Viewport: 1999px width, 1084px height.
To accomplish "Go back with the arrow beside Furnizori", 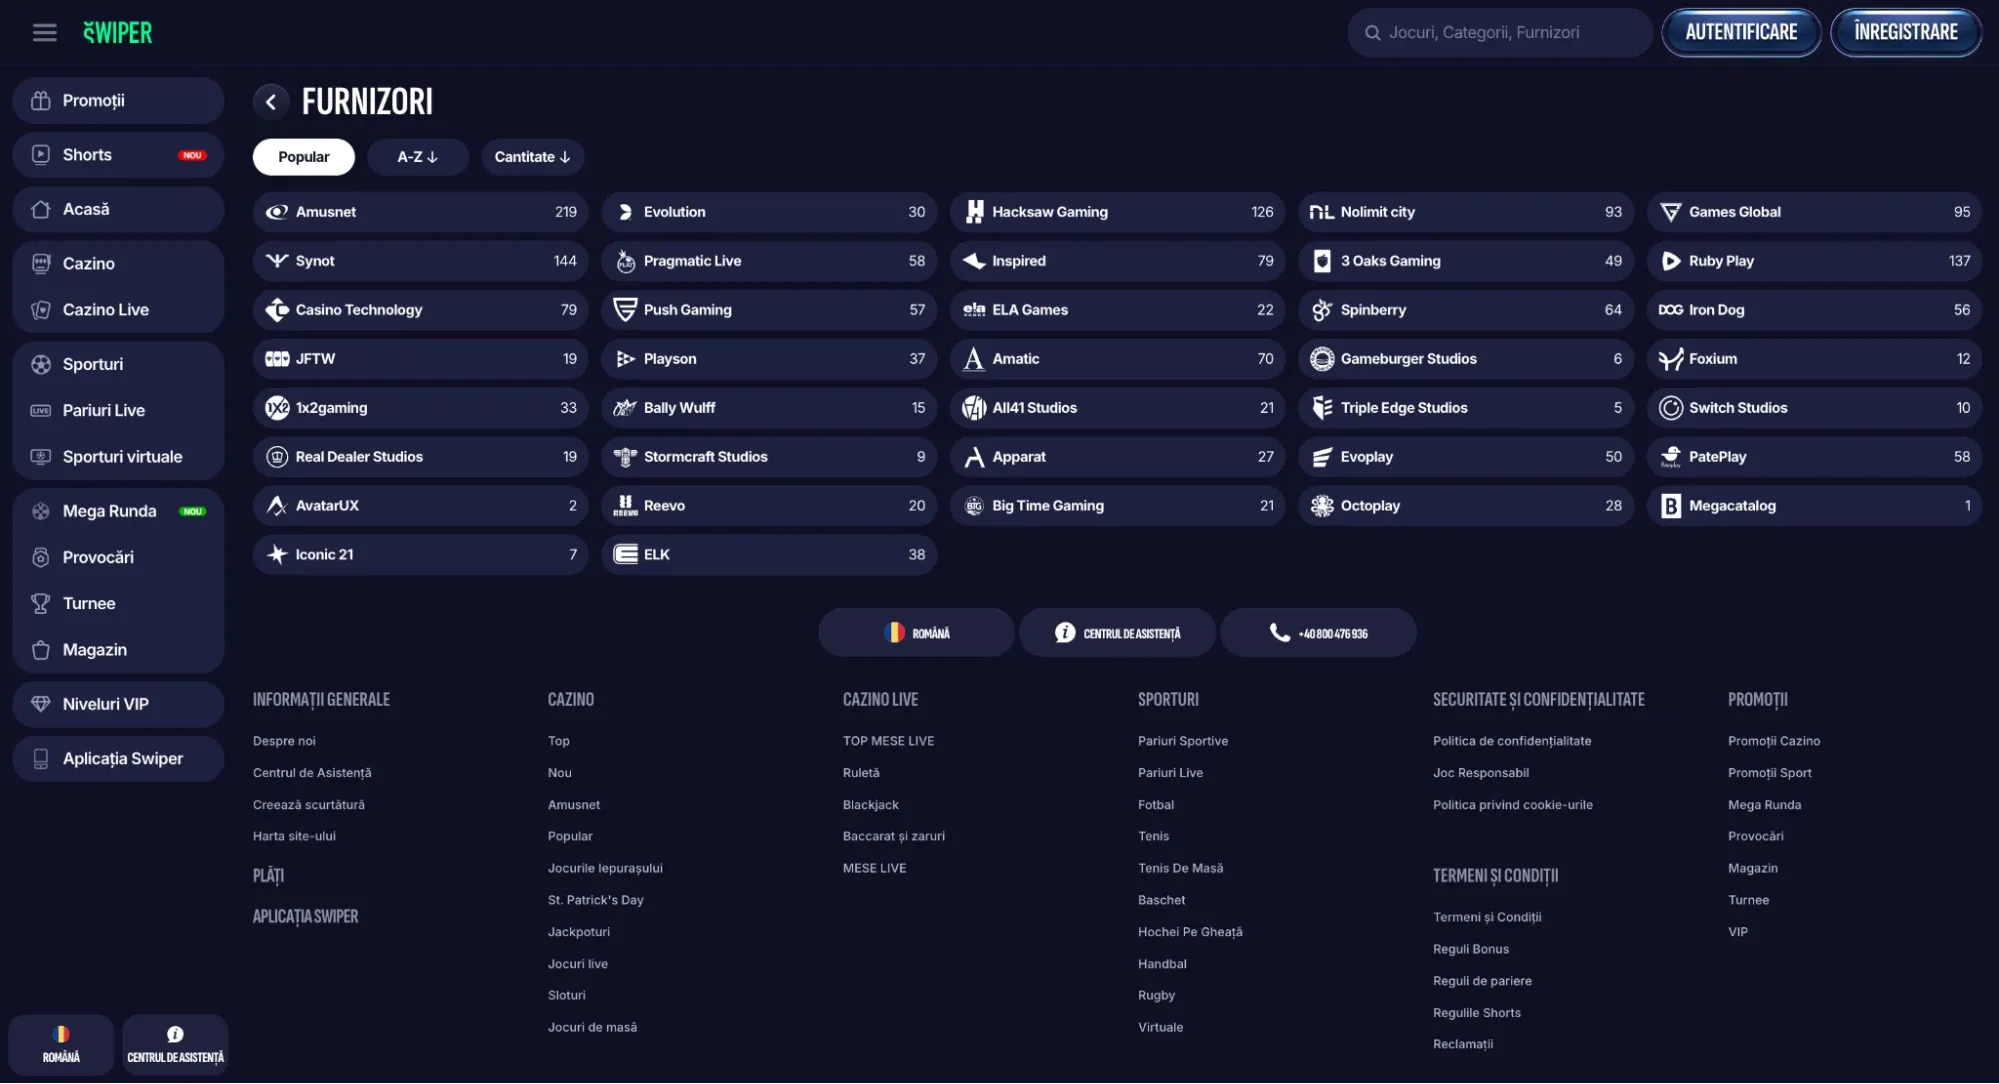I will click(x=271, y=101).
